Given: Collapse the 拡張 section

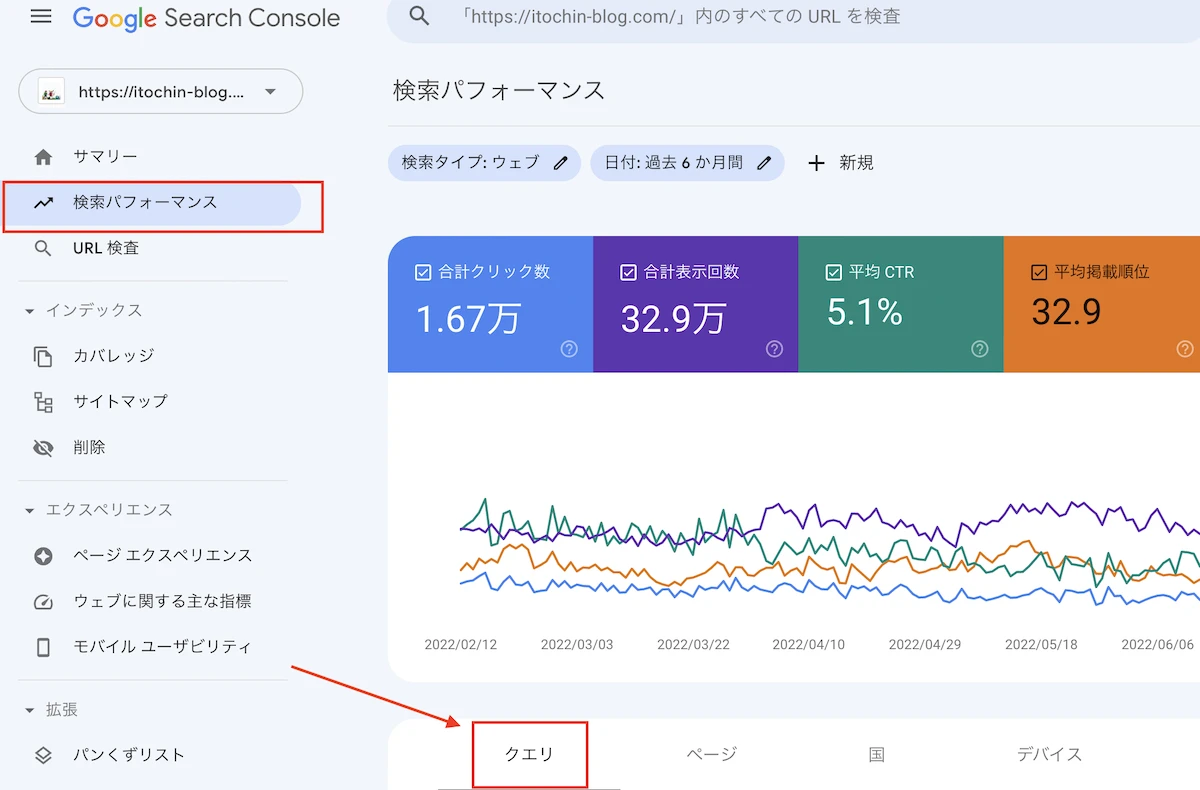Looking at the screenshot, I should pyautogui.click(x=29, y=710).
